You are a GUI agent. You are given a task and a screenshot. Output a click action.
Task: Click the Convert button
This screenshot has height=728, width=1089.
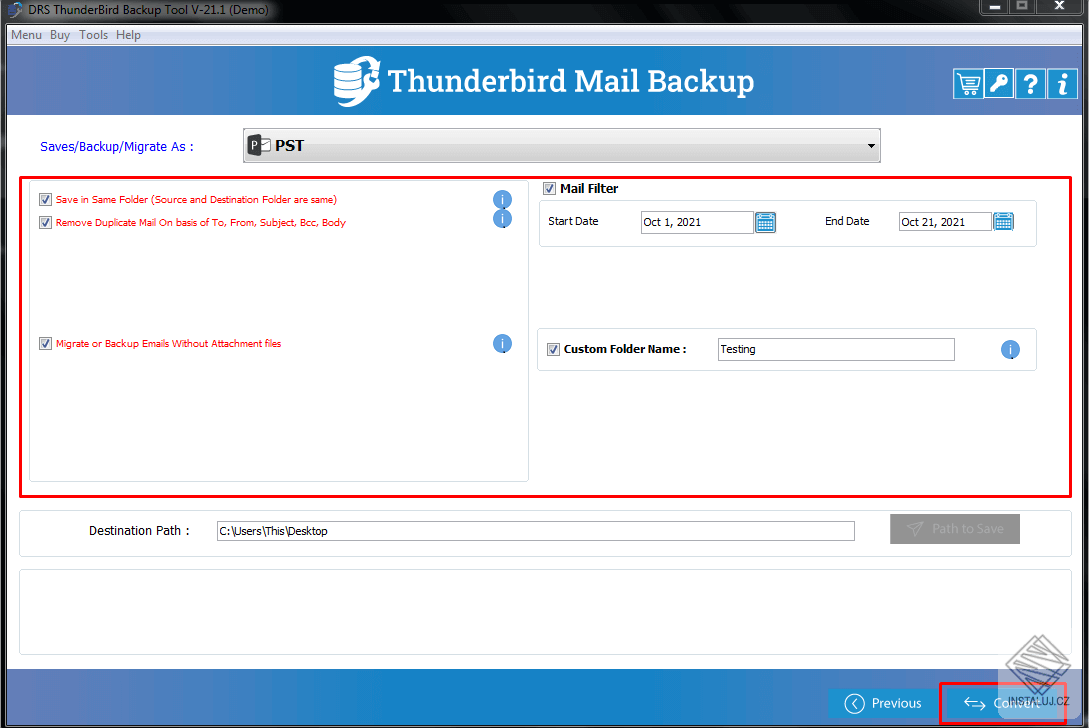click(x=1003, y=704)
